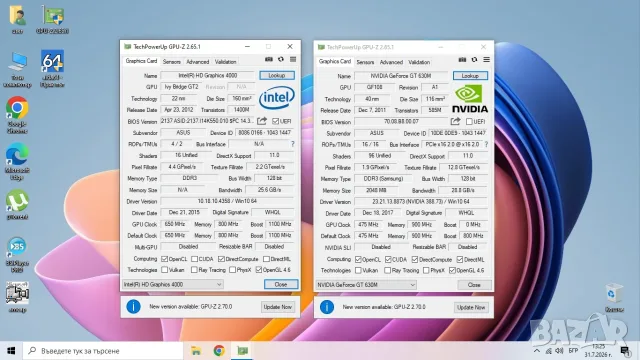The width and height of the screenshot is (640, 360).
Task: Open hamburger menu in NVIDIA GPU-Z window
Action: [x=487, y=60]
